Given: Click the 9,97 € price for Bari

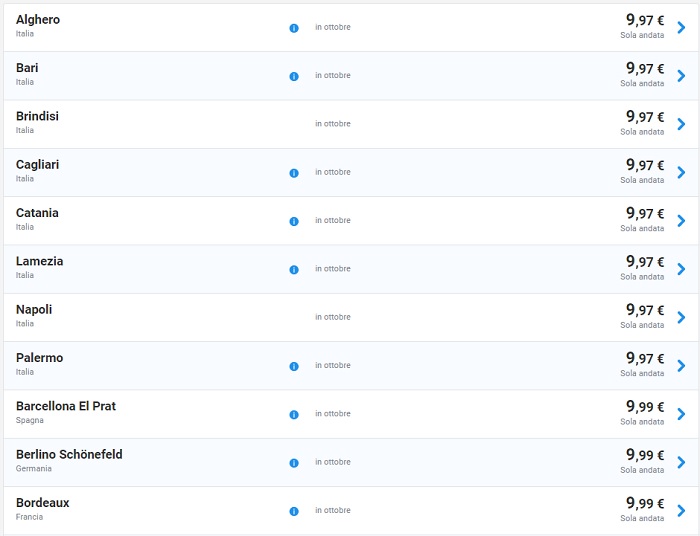Looking at the screenshot, I should 645,68.
